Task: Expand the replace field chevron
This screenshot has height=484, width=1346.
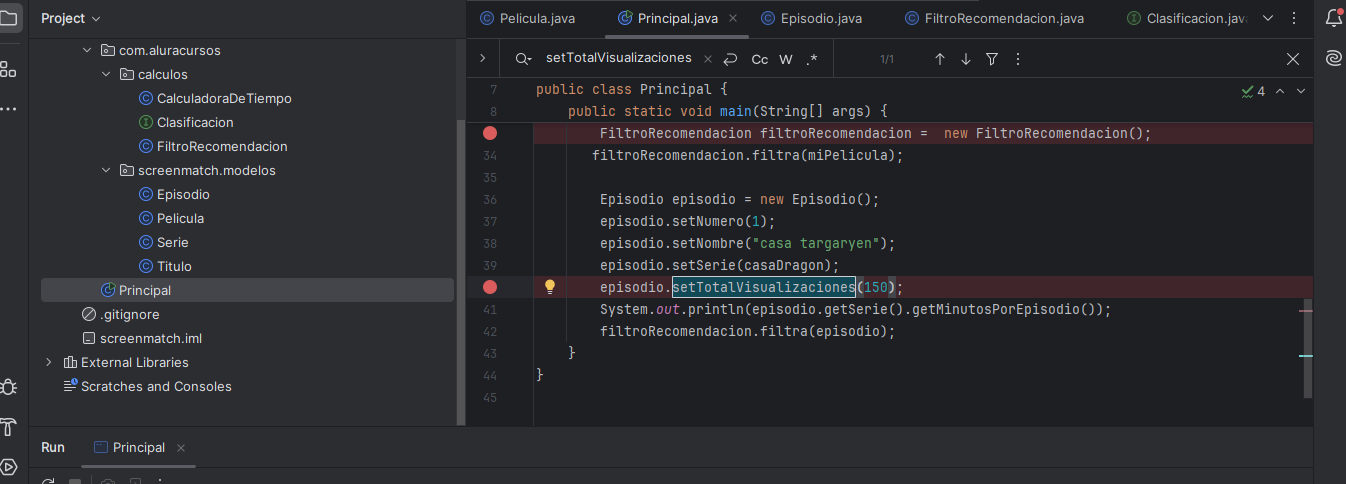Action: (x=482, y=59)
